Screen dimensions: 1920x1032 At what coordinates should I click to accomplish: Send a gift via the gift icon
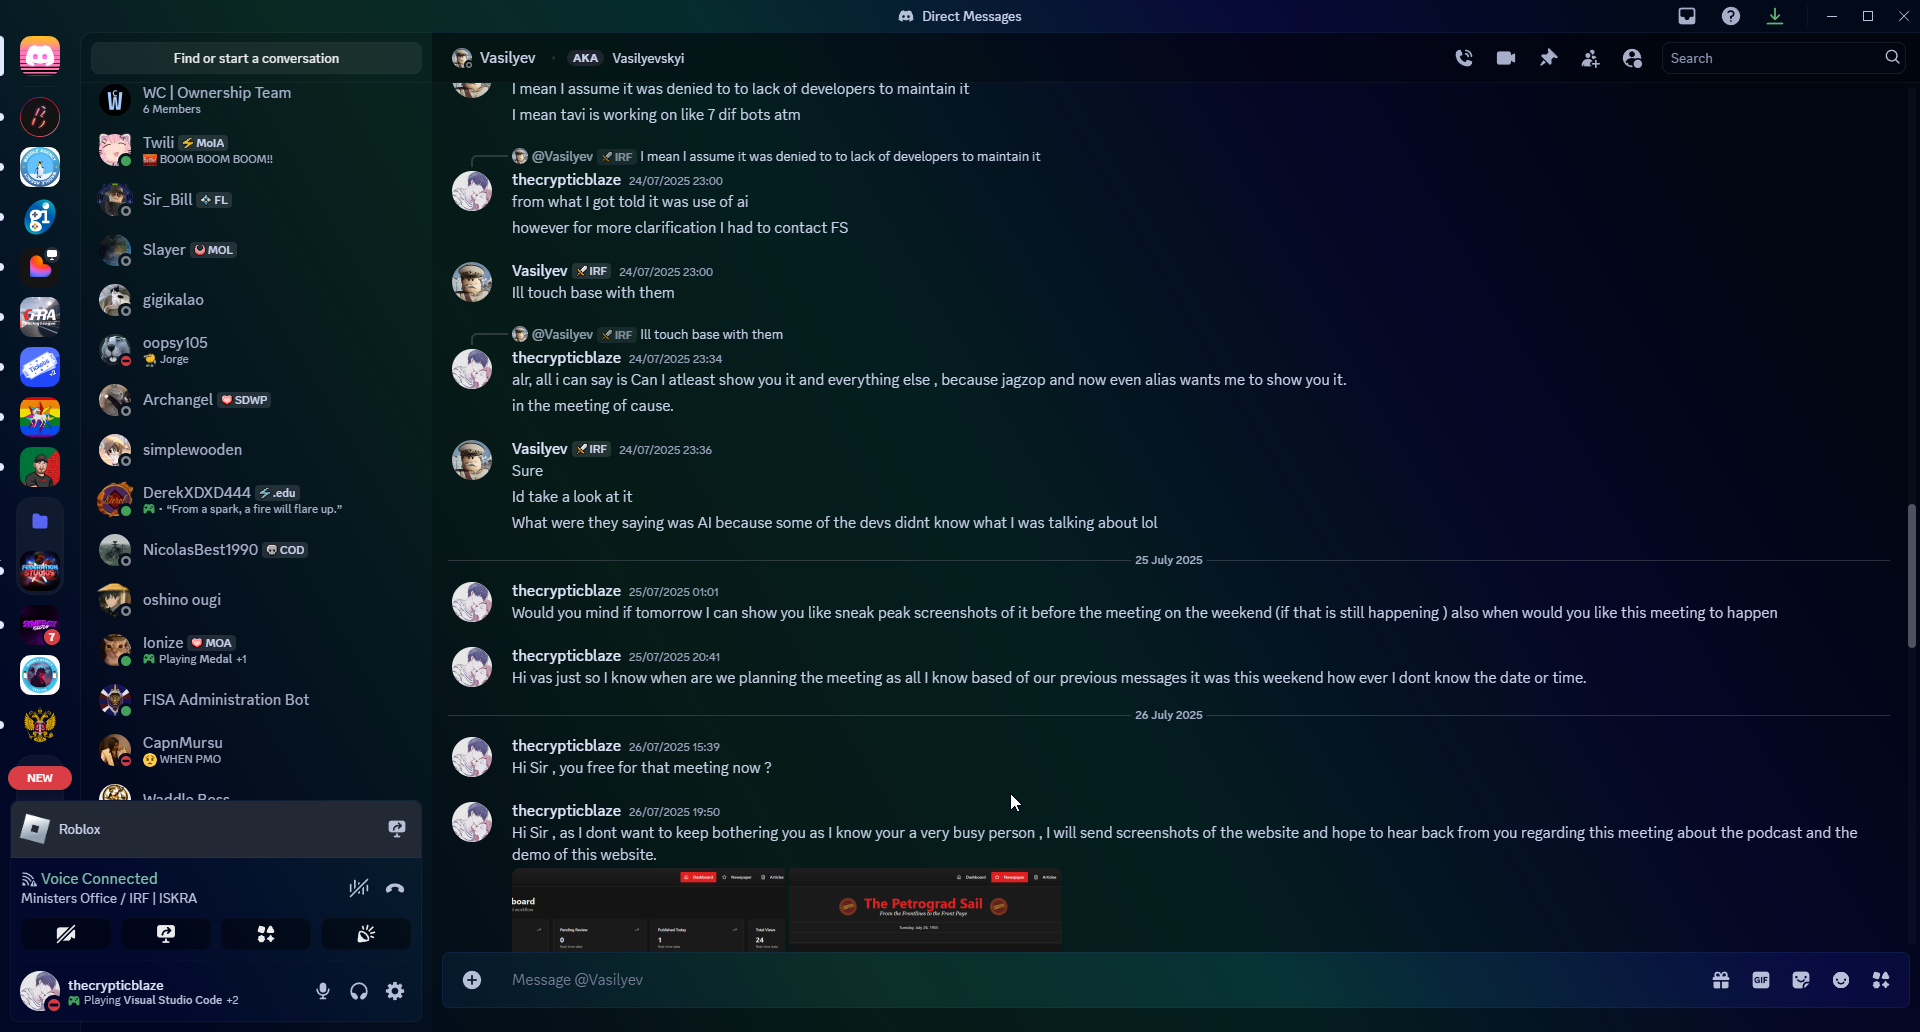(x=1721, y=980)
